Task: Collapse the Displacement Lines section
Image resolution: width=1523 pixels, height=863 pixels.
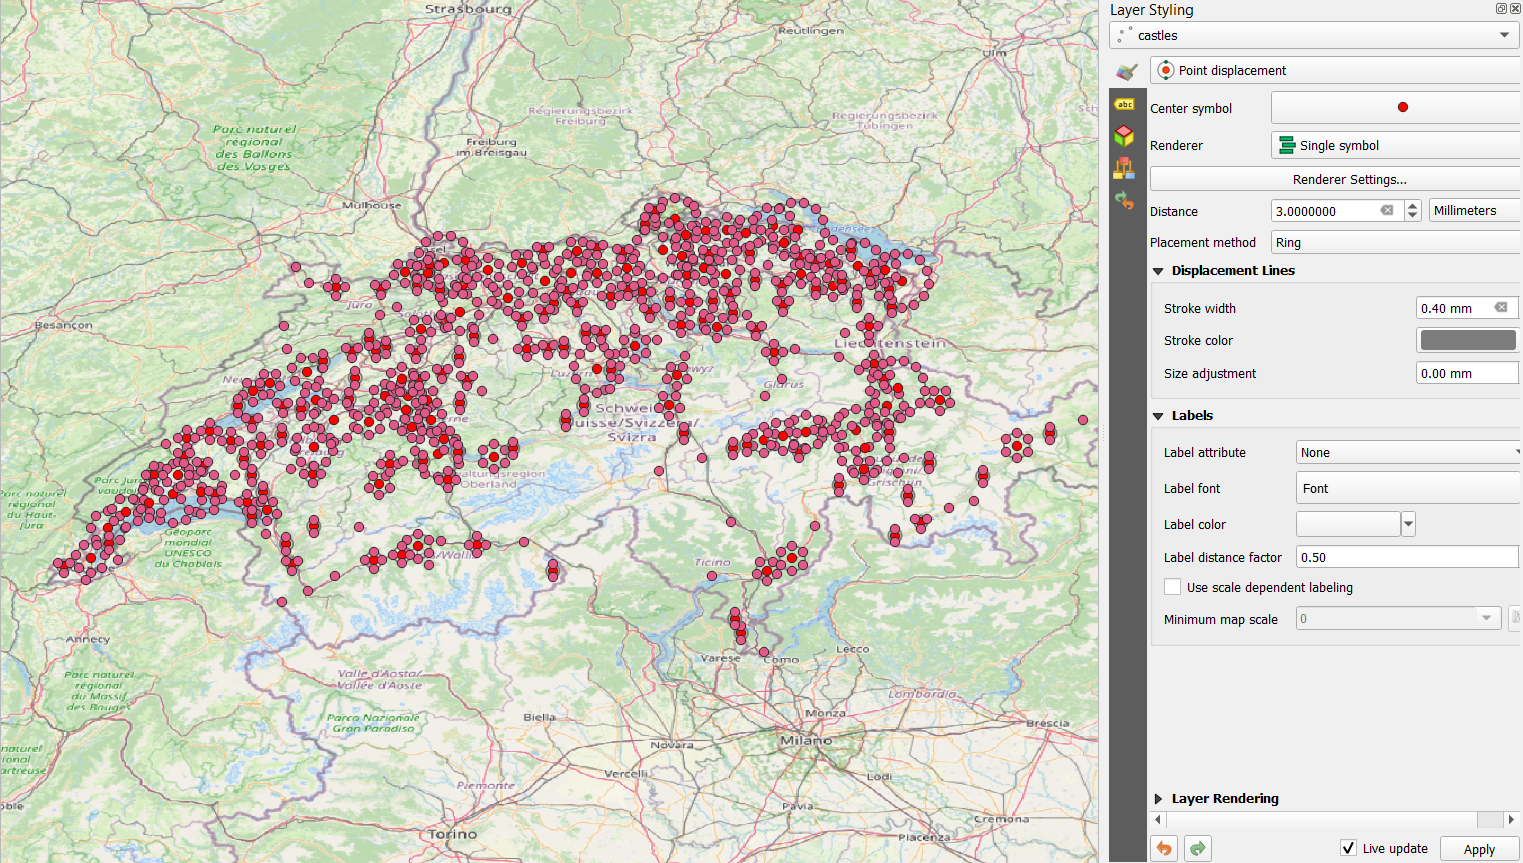Action: click(1159, 271)
